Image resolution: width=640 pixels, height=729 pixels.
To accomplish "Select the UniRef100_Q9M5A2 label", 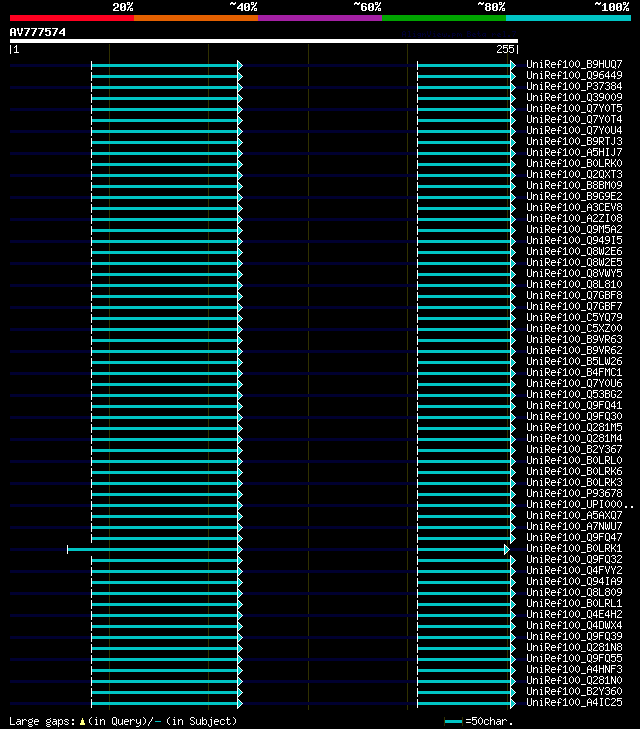I will coord(574,229).
